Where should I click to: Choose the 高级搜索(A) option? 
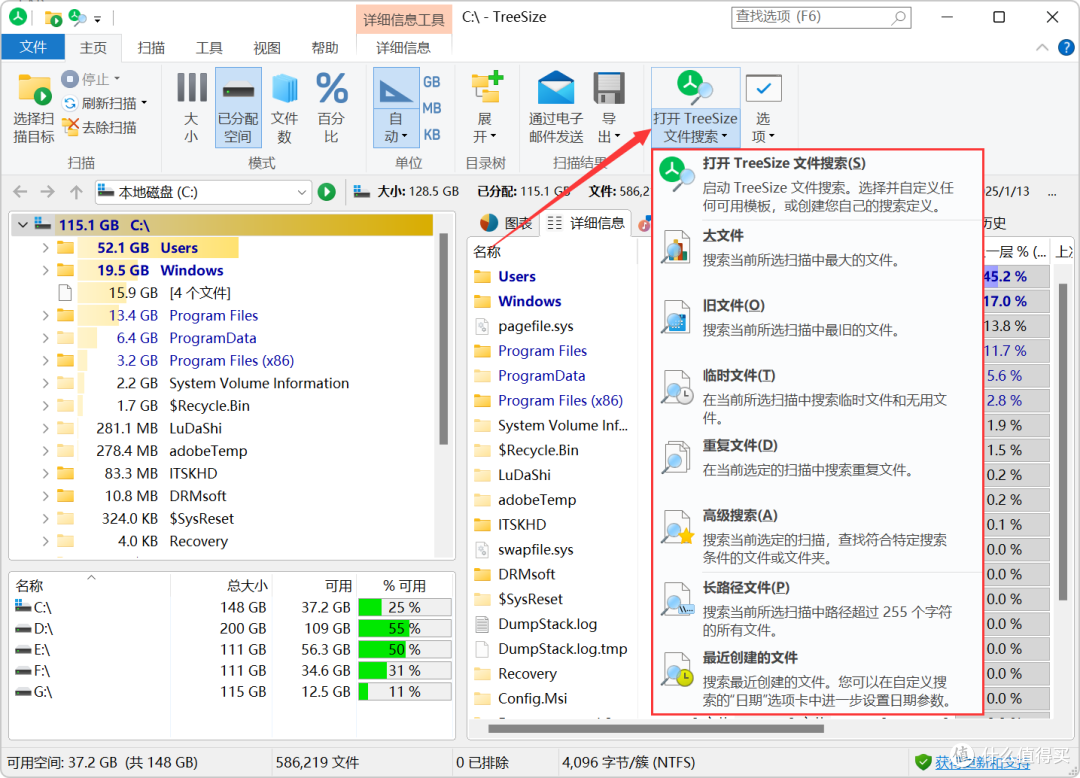coord(817,536)
